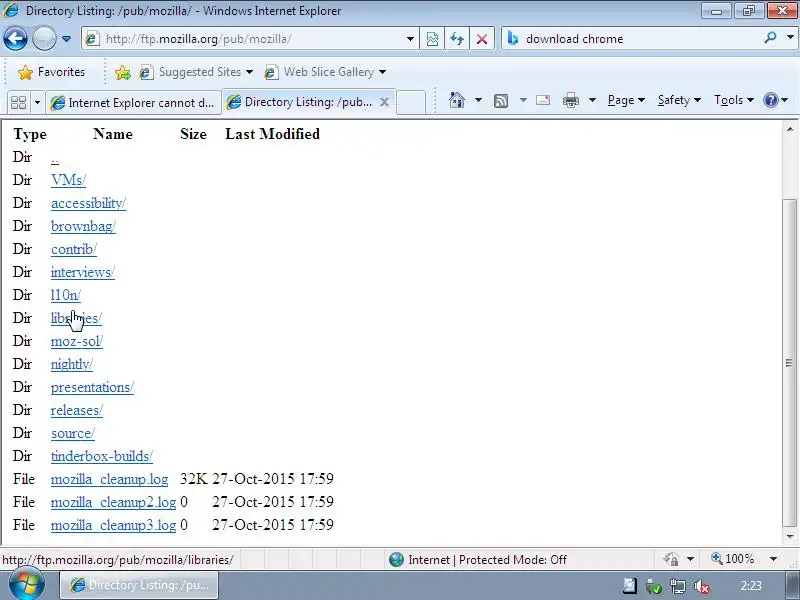Open the source/ directory link

[72, 433]
